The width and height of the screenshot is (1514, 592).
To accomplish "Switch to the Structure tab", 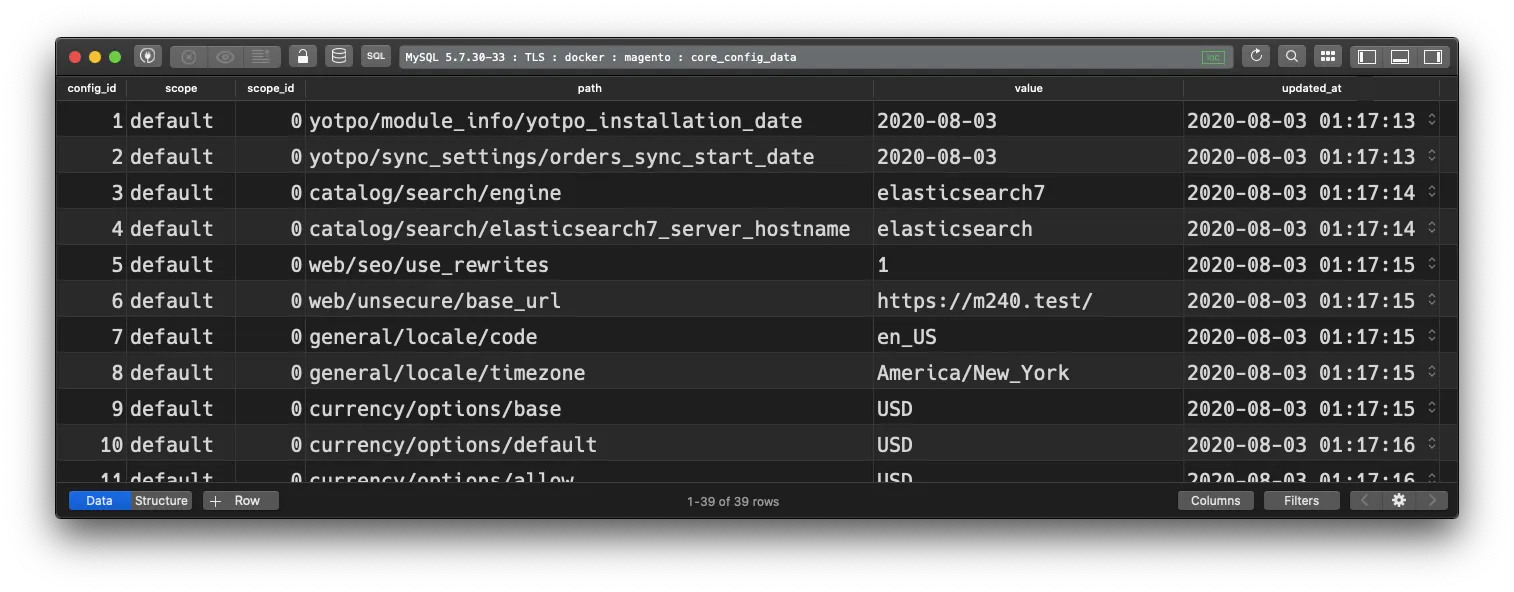I will tap(160, 500).
